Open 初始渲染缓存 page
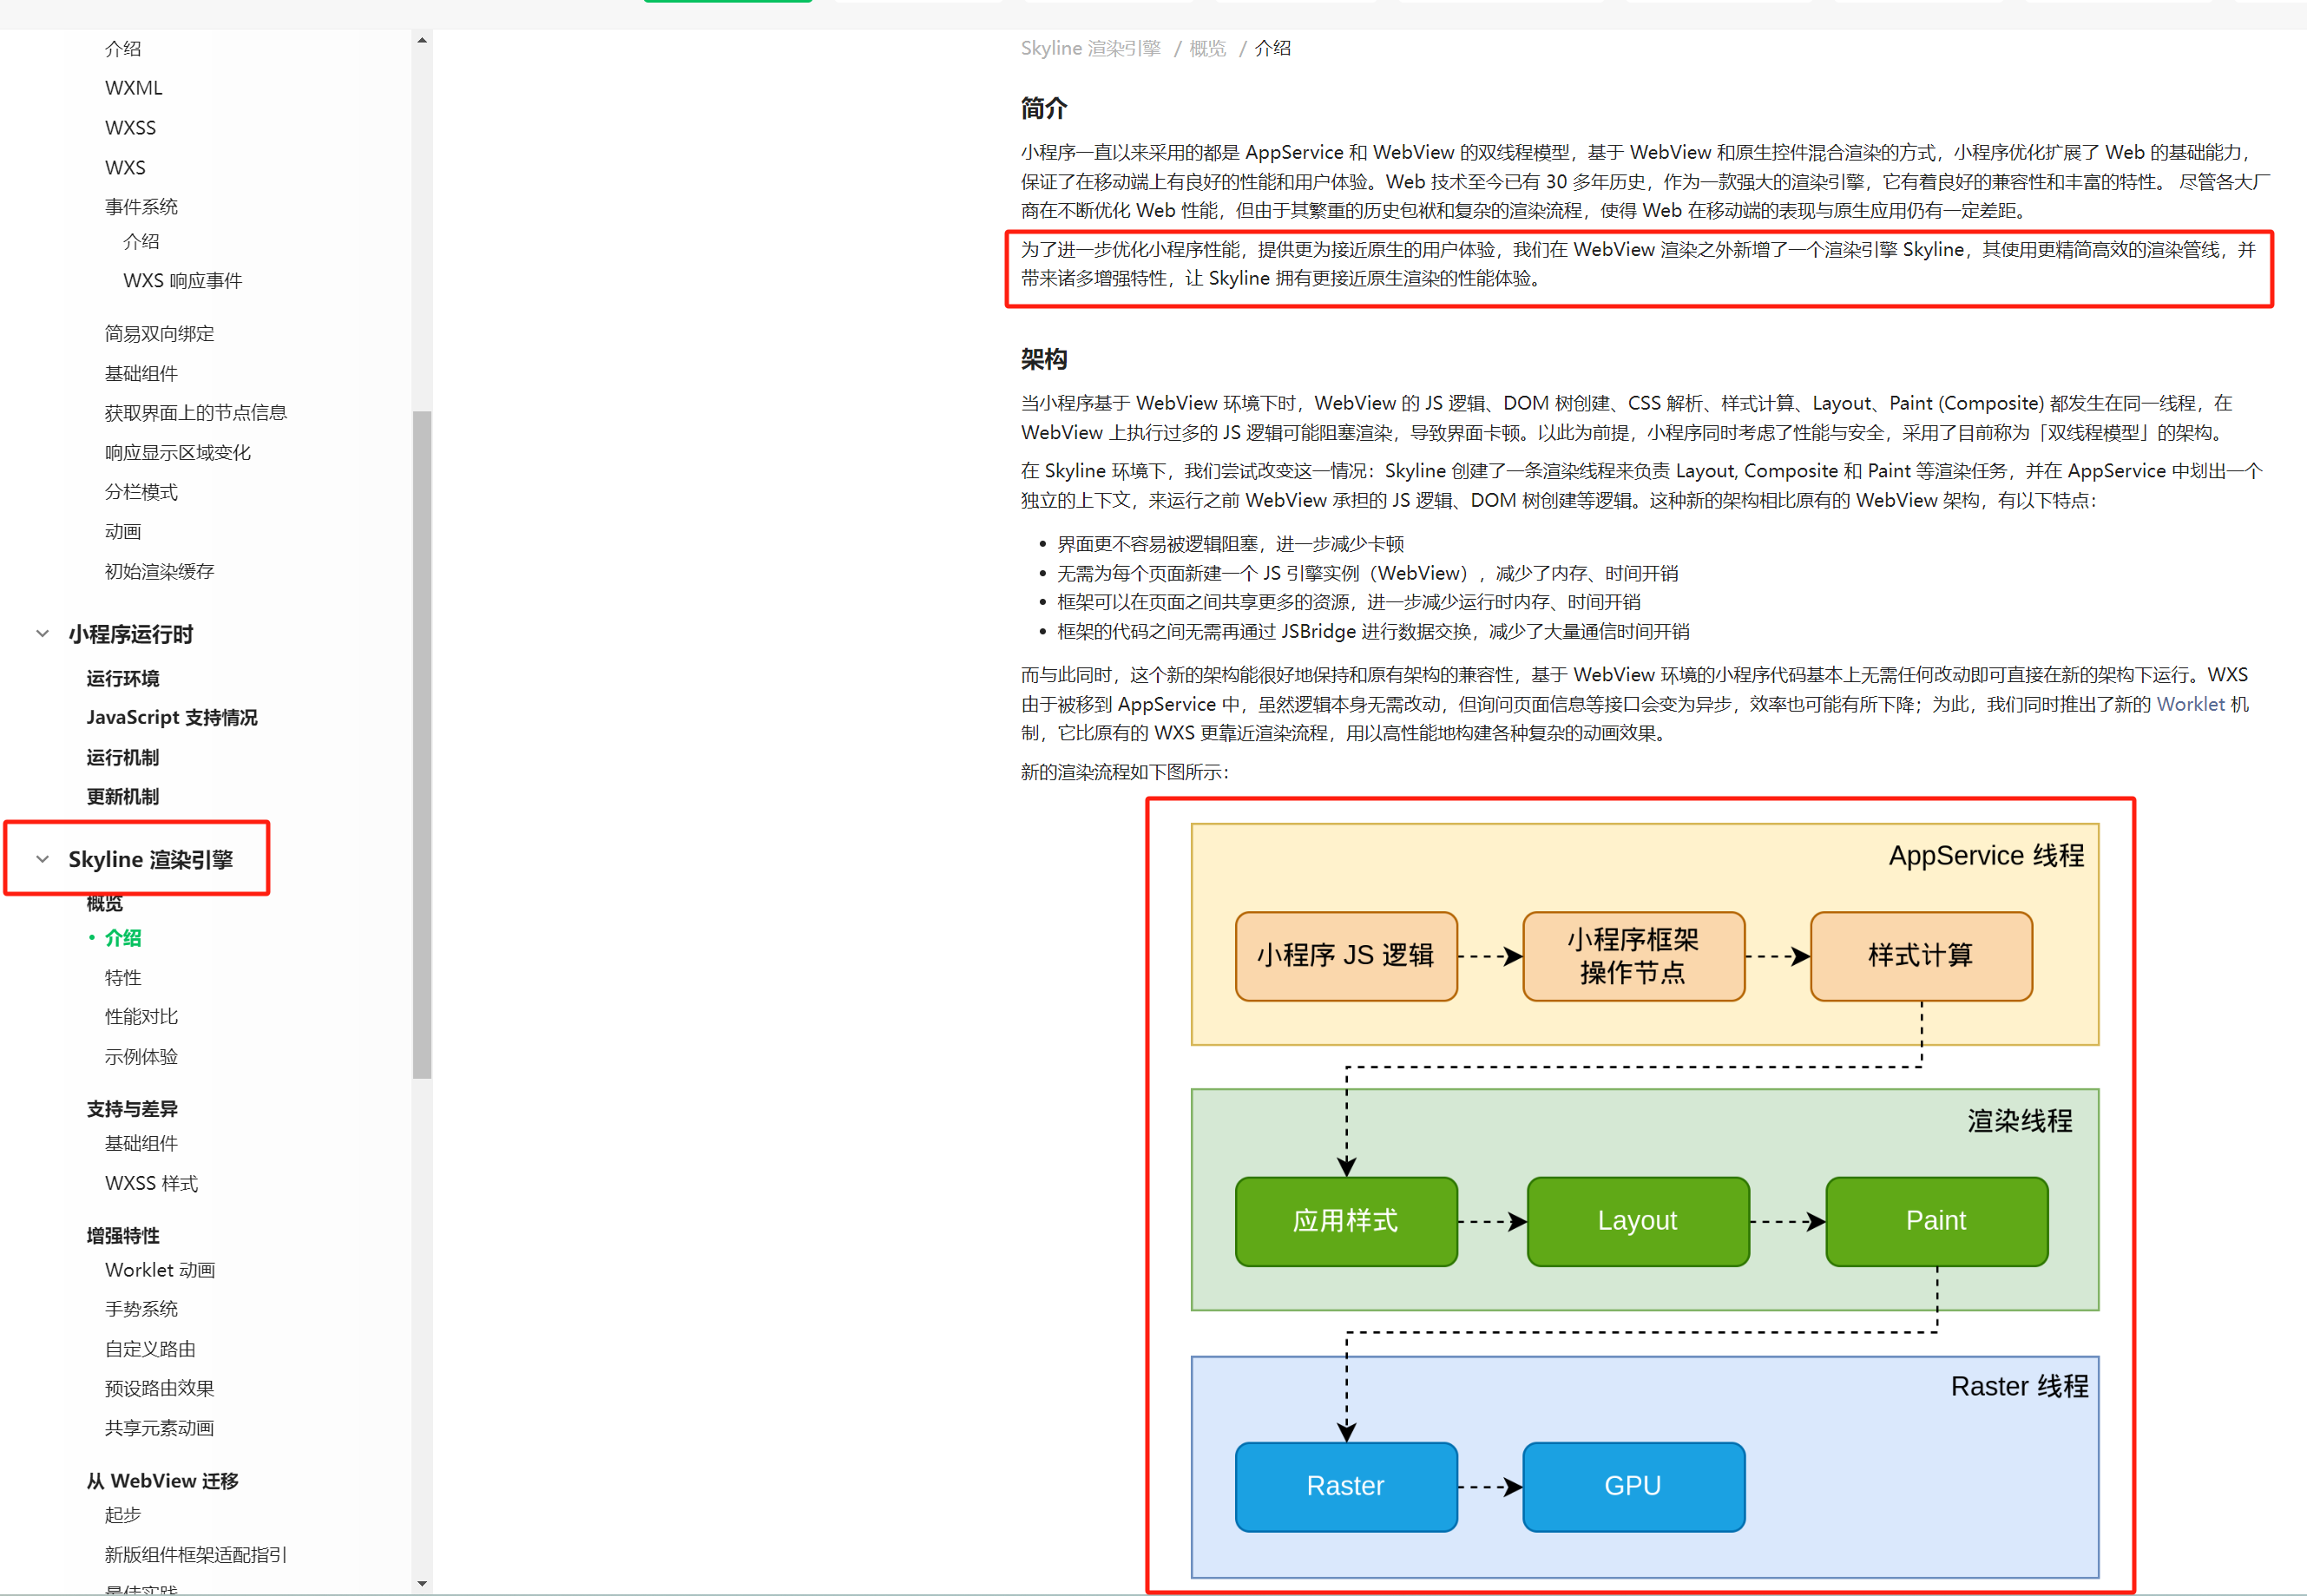Viewport: 2307px width, 1596px height. point(159,572)
